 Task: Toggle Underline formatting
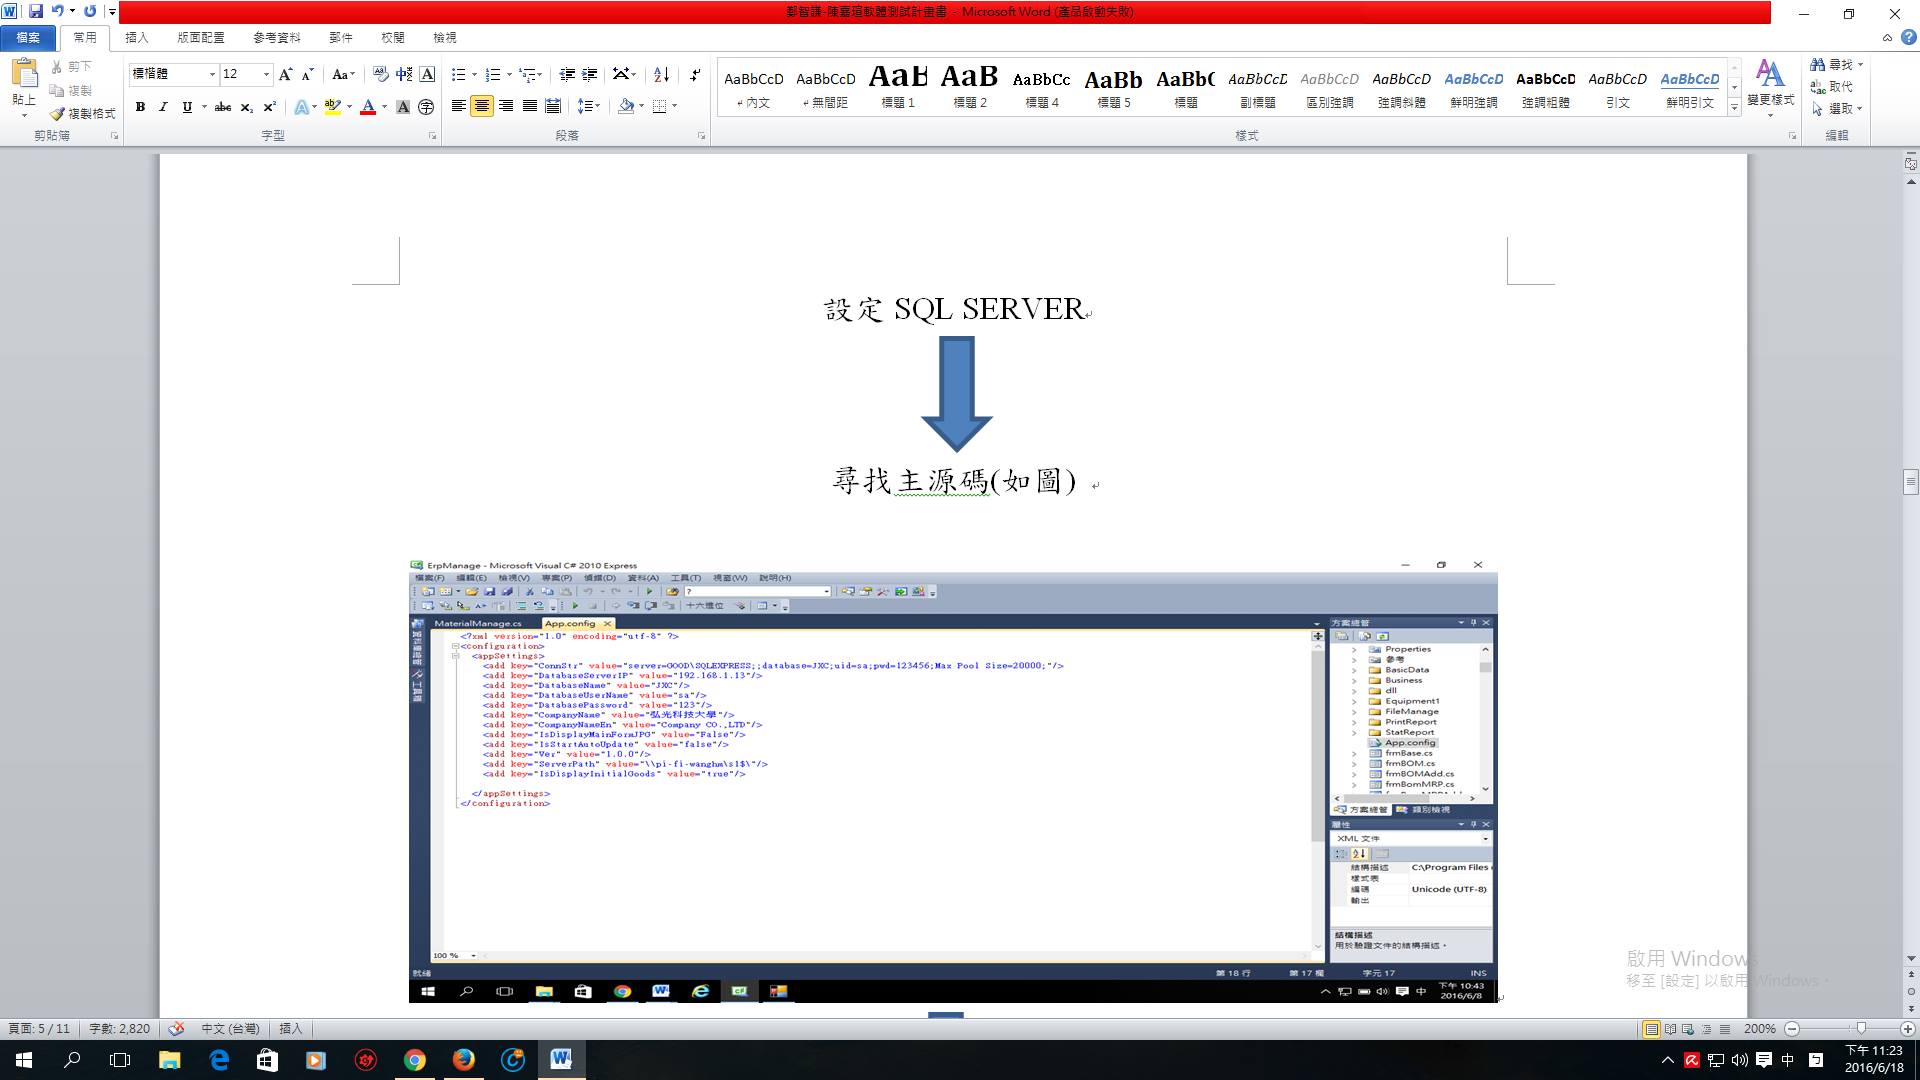(x=186, y=107)
